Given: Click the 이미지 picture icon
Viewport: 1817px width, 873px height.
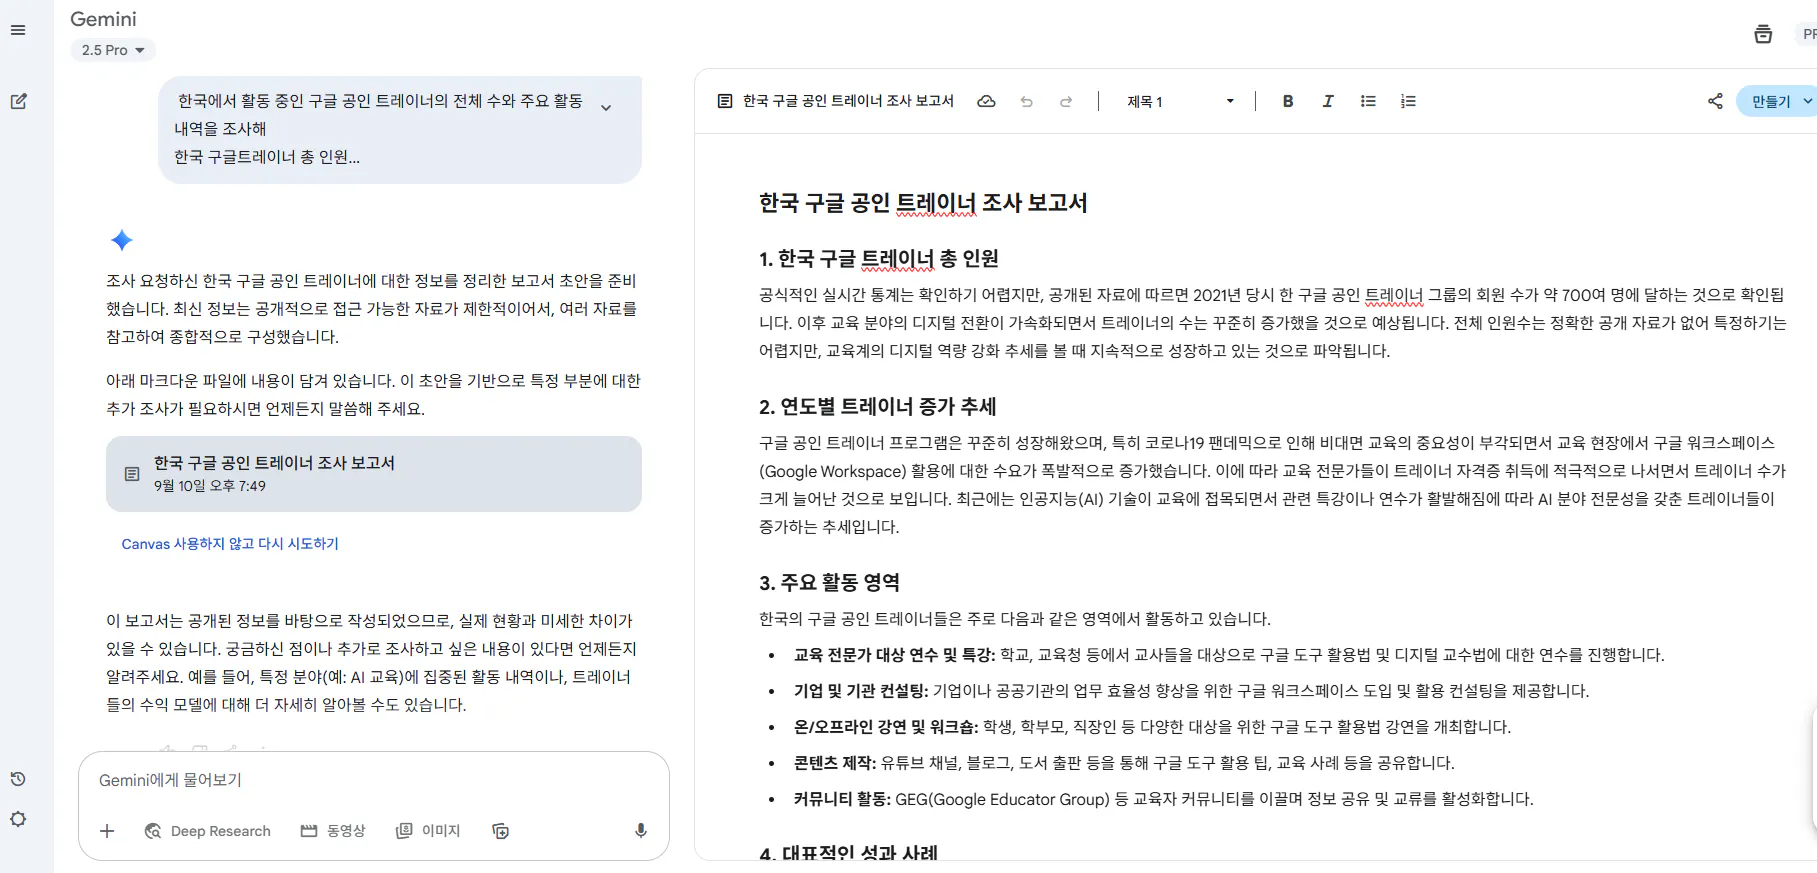Looking at the screenshot, I should click(404, 831).
